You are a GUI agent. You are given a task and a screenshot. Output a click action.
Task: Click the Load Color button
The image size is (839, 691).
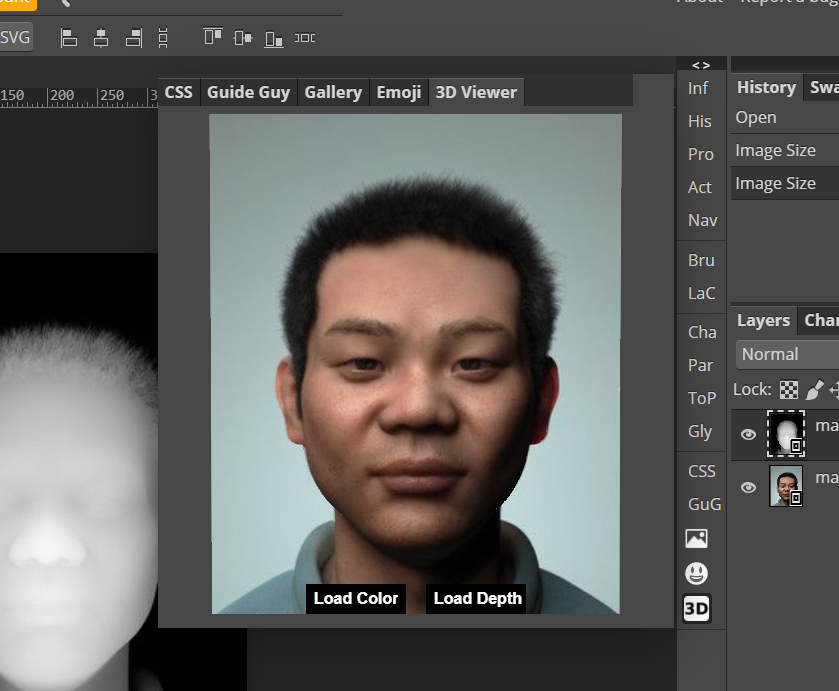[355, 599]
